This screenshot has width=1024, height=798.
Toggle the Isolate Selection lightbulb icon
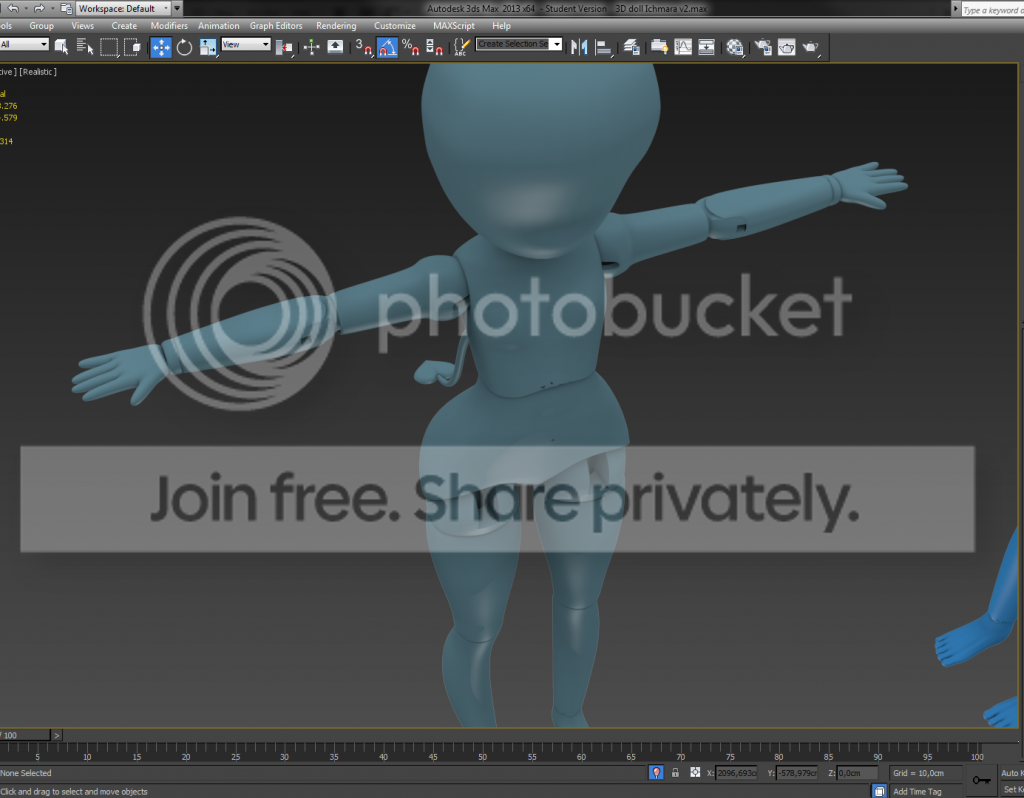[656, 773]
